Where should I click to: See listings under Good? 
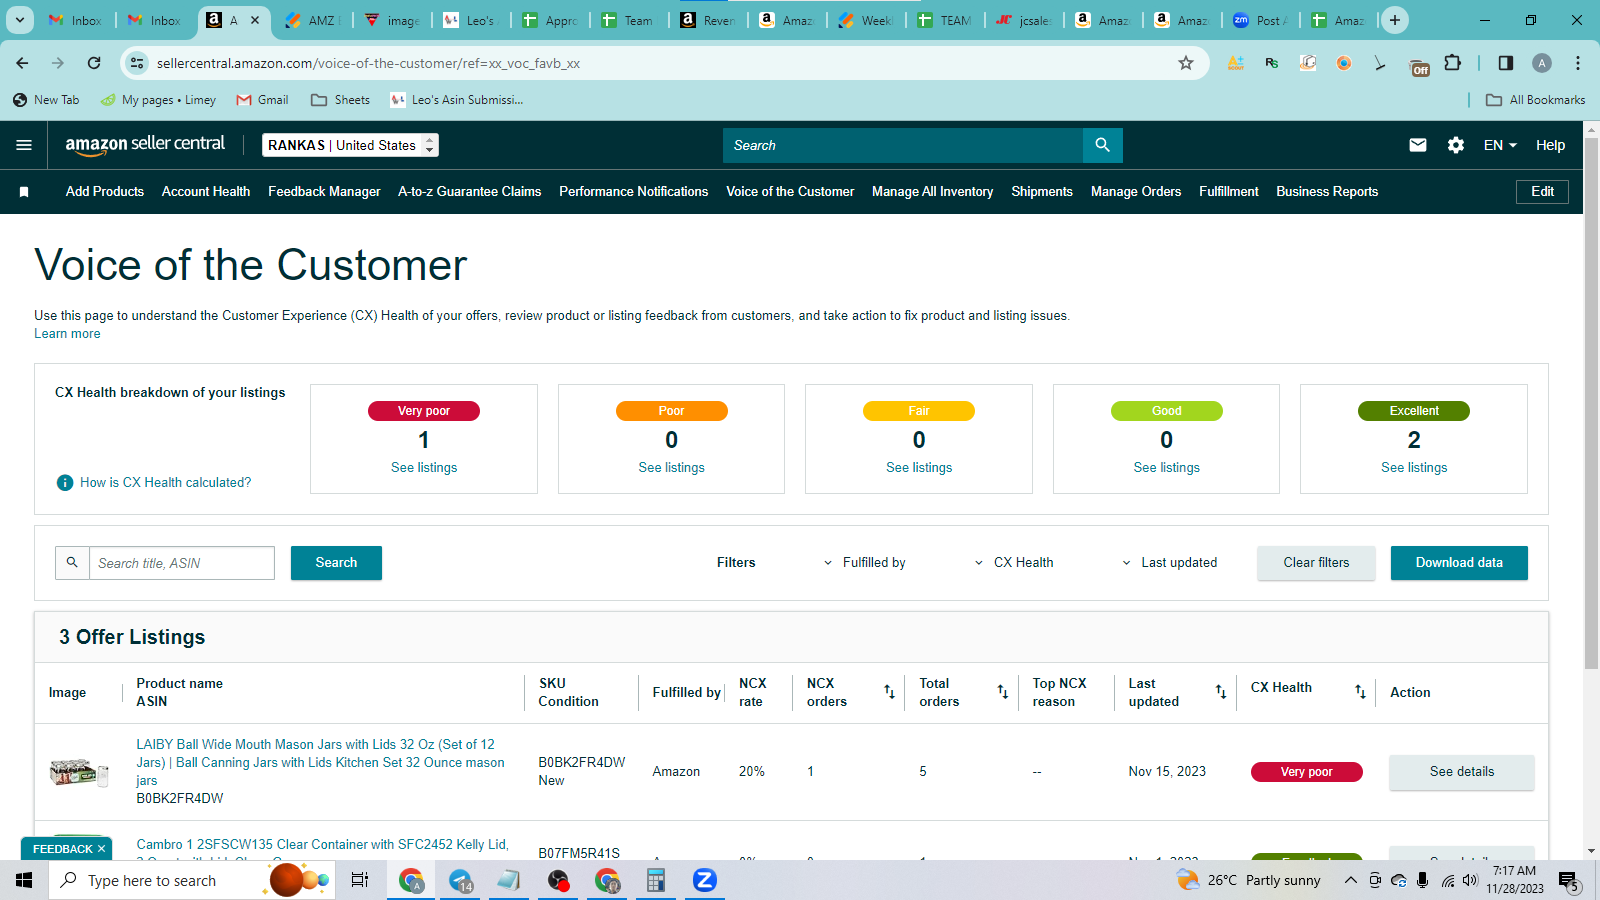1166,468
